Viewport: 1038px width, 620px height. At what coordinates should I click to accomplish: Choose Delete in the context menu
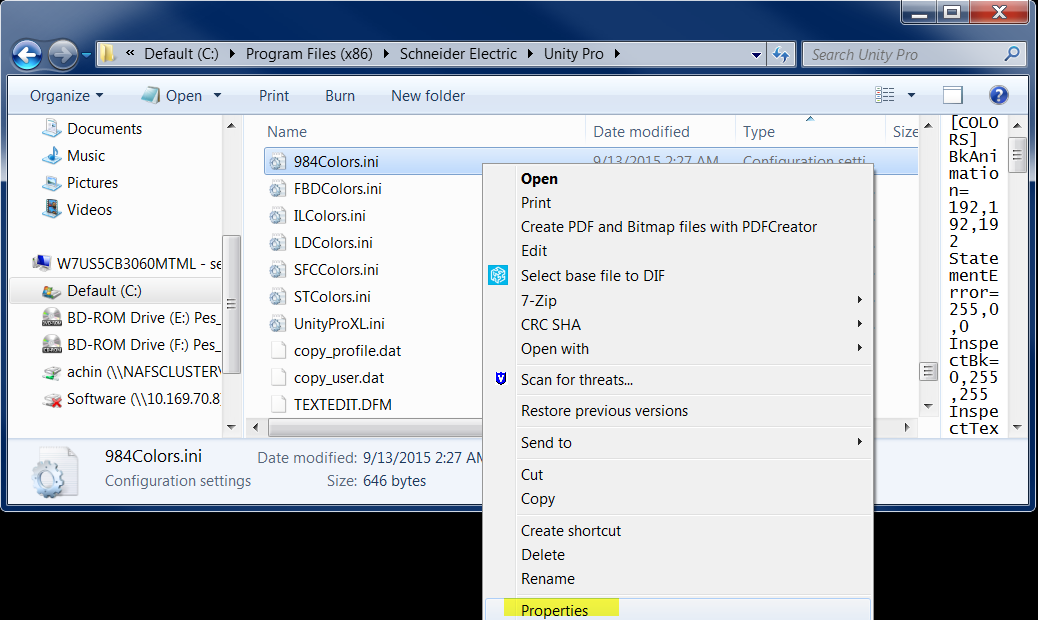(x=679, y=554)
